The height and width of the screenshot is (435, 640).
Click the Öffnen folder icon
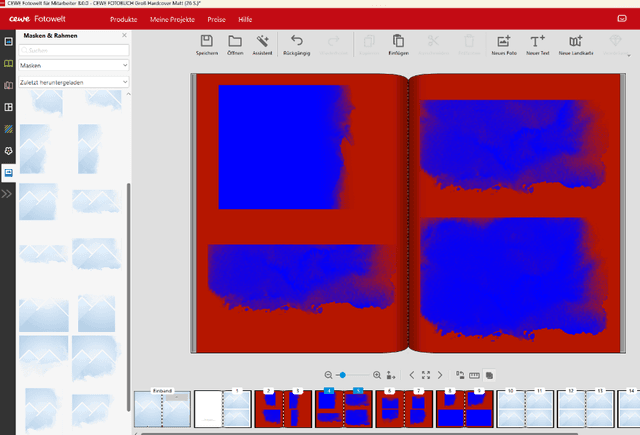[x=235, y=45]
